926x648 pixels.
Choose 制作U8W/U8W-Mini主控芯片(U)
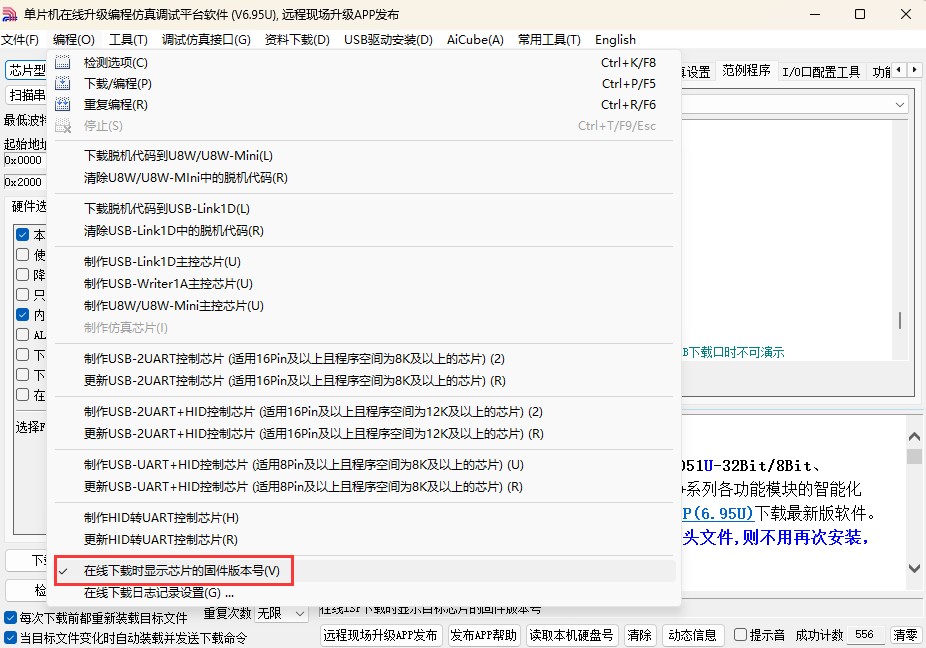click(x=365, y=305)
